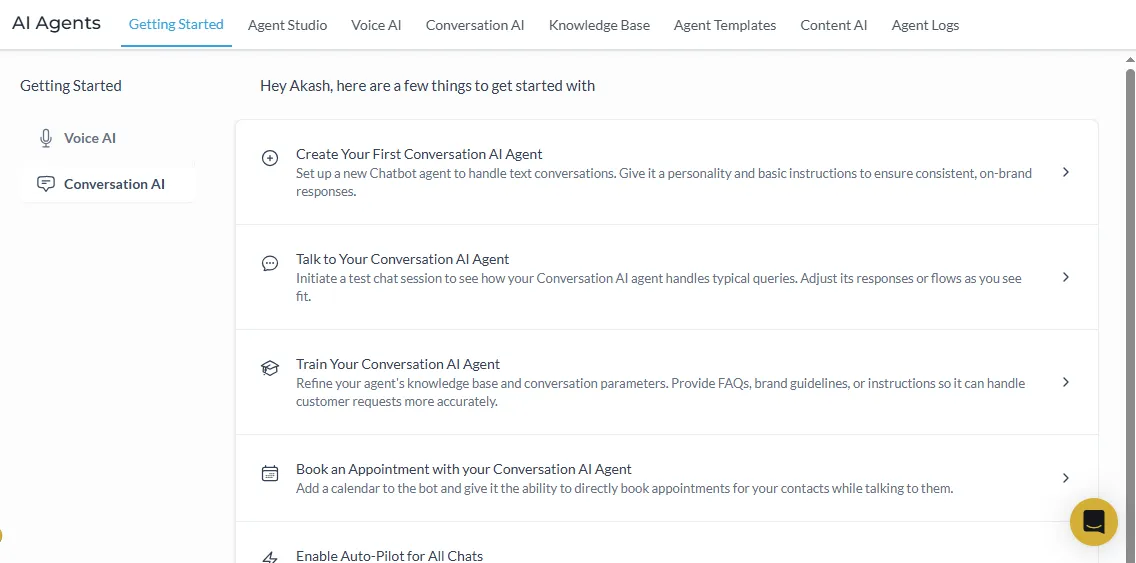This screenshot has height=563, width=1136.
Task: Click the chat bubble icon beside Conversation AI
Action: click(x=46, y=184)
